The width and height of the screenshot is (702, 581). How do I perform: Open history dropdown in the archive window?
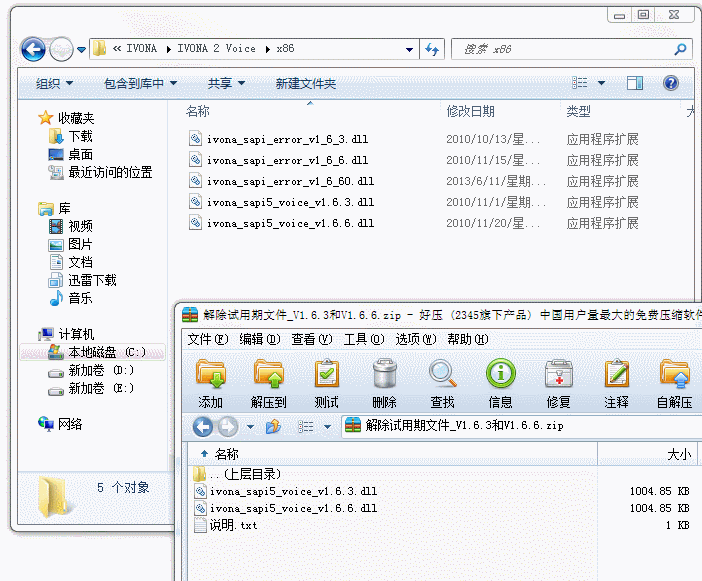coord(250,427)
